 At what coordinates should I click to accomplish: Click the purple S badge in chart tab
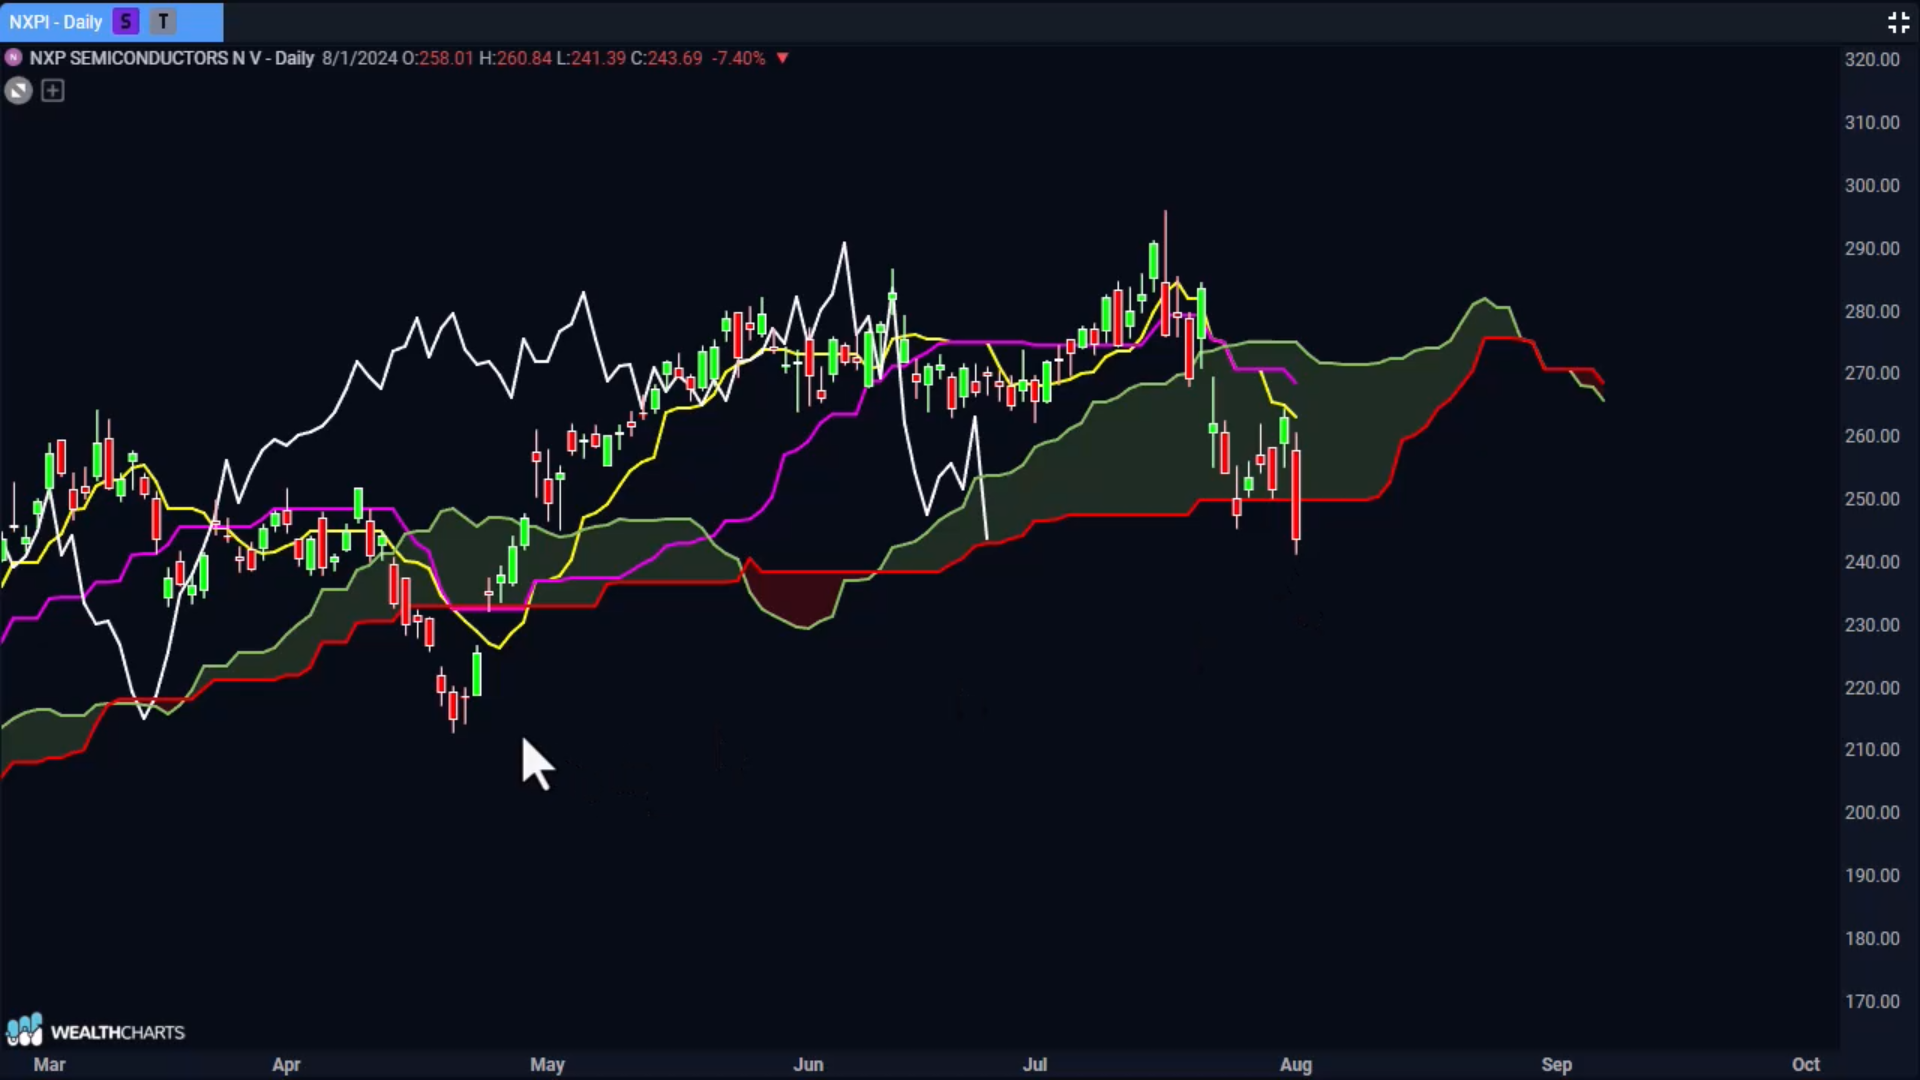pyautogui.click(x=126, y=21)
